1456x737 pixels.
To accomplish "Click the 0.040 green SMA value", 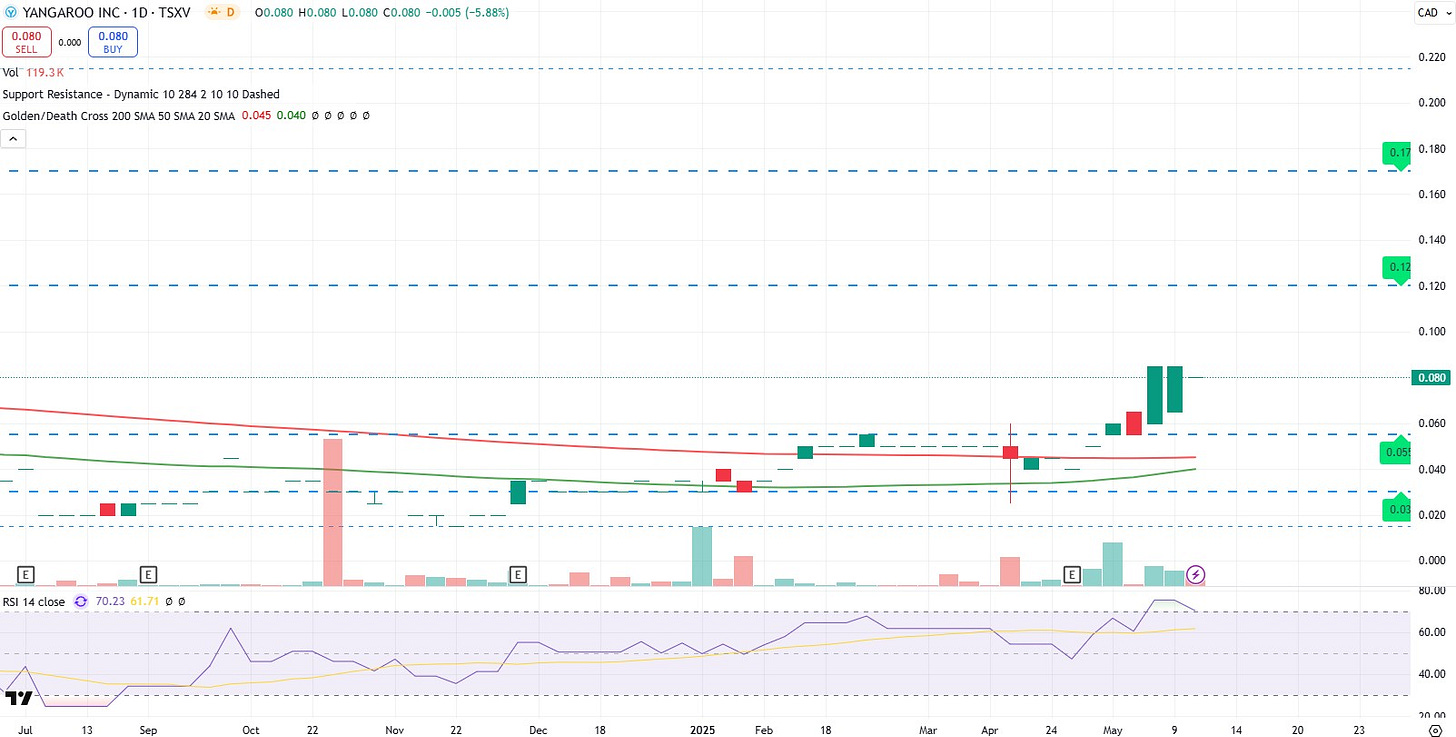I will [x=292, y=116].
